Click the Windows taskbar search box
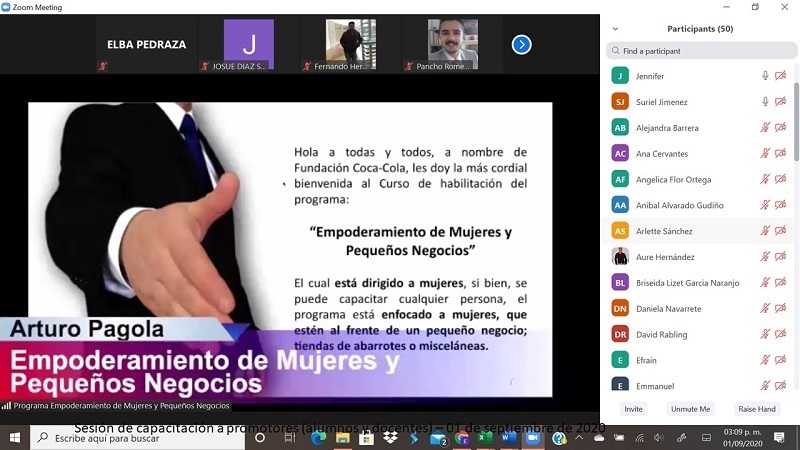 tap(138, 438)
